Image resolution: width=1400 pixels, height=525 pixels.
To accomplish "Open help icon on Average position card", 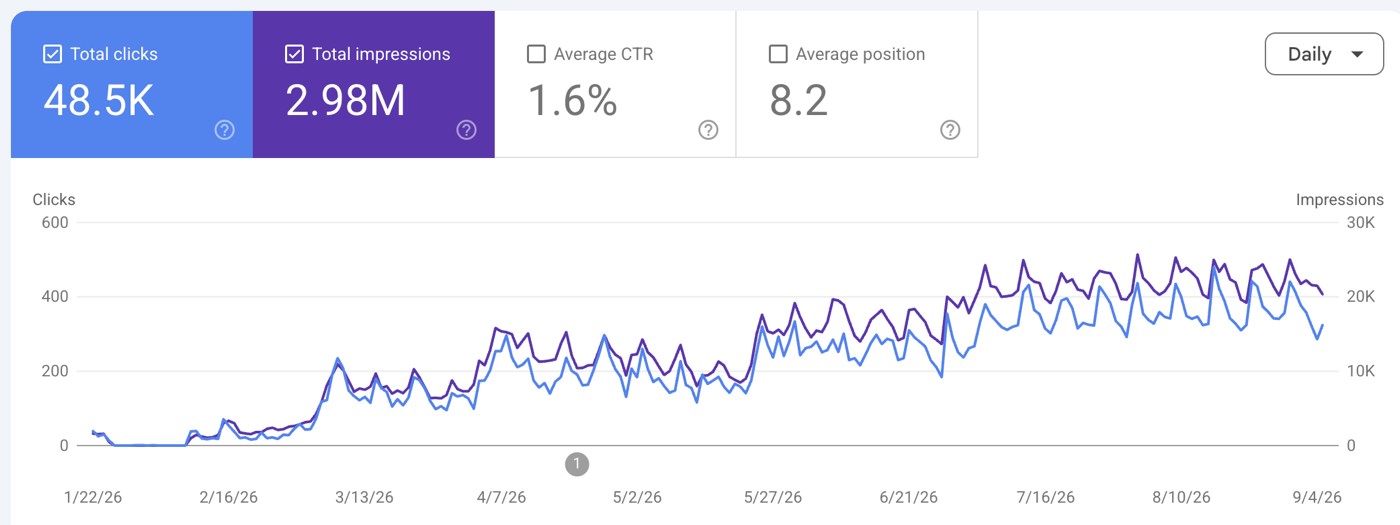I will coord(950,130).
